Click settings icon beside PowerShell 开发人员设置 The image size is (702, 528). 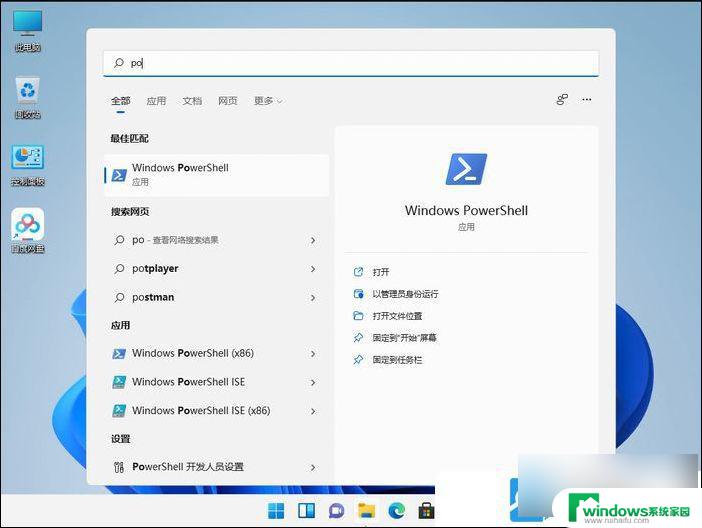(x=119, y=467)
